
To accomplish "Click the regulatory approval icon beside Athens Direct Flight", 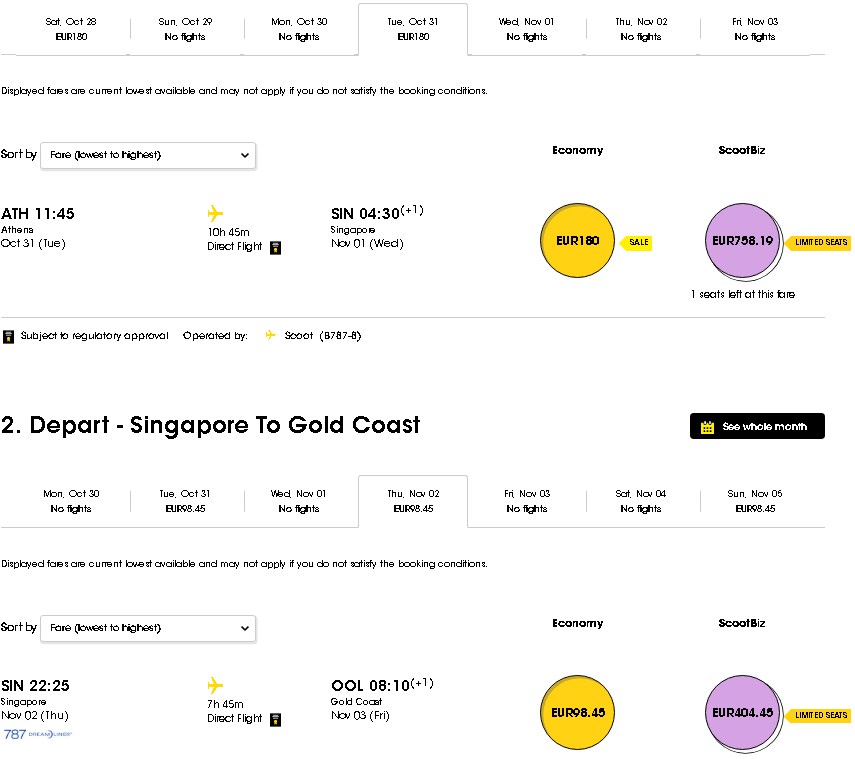I will pos(275,248).
